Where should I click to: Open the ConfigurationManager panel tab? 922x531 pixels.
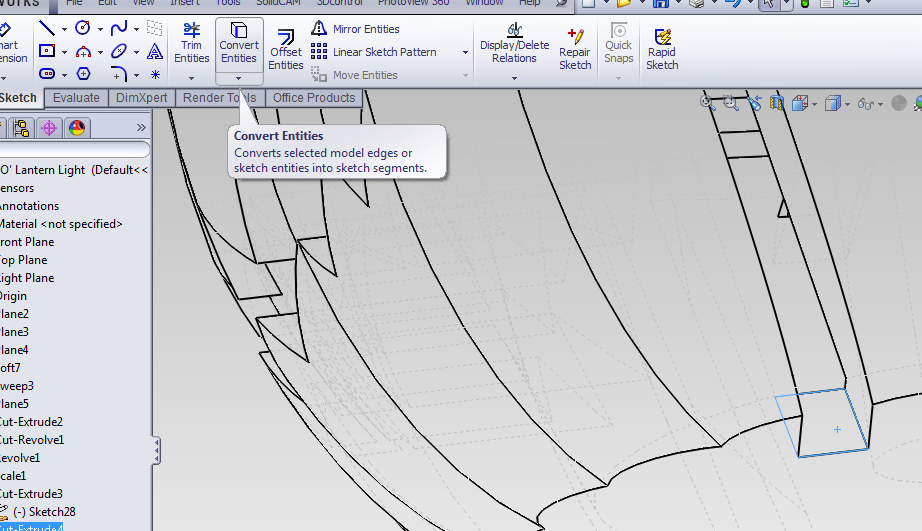(x=21, y=128)
